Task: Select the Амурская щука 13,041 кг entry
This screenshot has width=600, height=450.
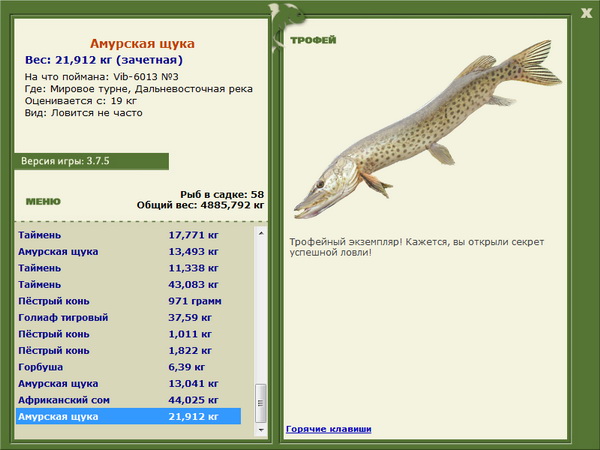Action: click(129, 383)
